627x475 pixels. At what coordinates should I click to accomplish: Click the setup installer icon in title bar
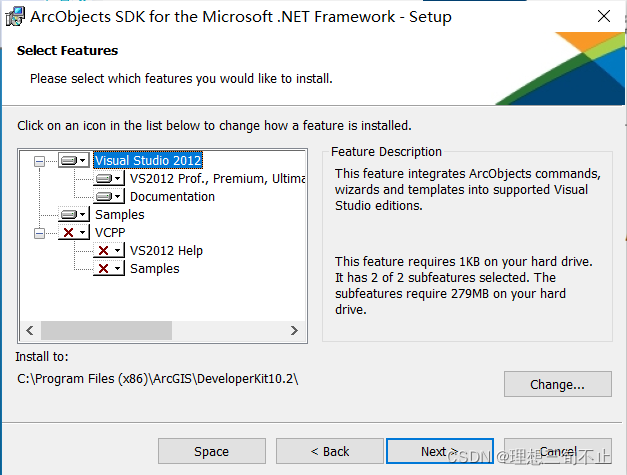click(15, 17)
